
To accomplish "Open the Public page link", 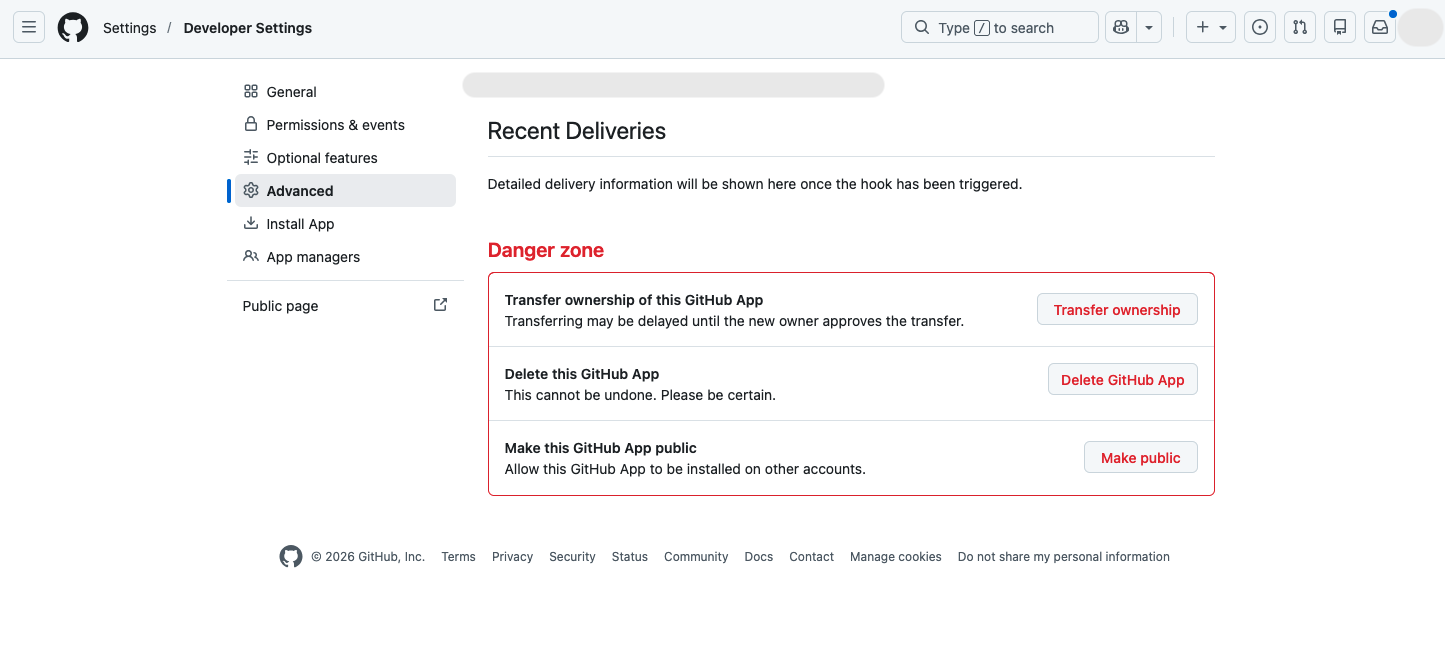I will (345, 306).
